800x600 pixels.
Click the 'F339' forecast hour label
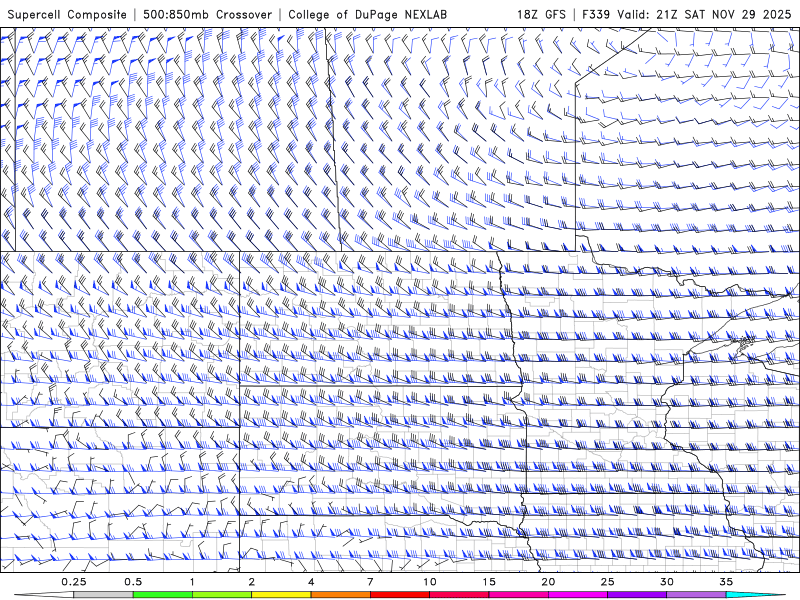coord(596,14)
